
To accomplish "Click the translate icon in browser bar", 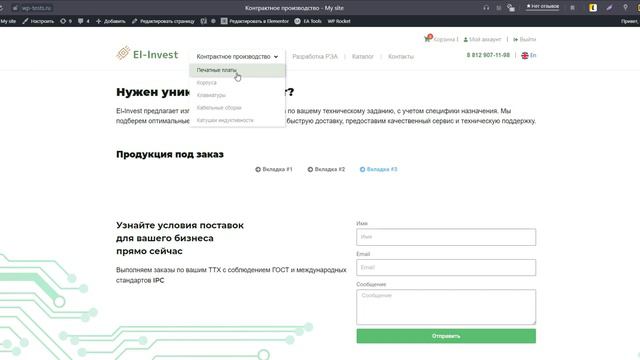I will click(x=511, y=8).
